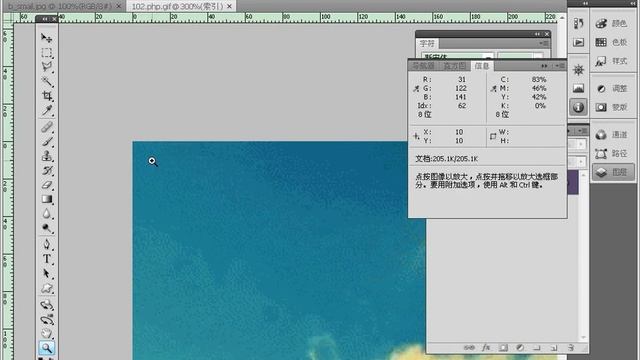640x360 pixels.
Task: Click the 文档:205.1K/205.1K readout
Action: pyautogui.click(x=447, y=159)
